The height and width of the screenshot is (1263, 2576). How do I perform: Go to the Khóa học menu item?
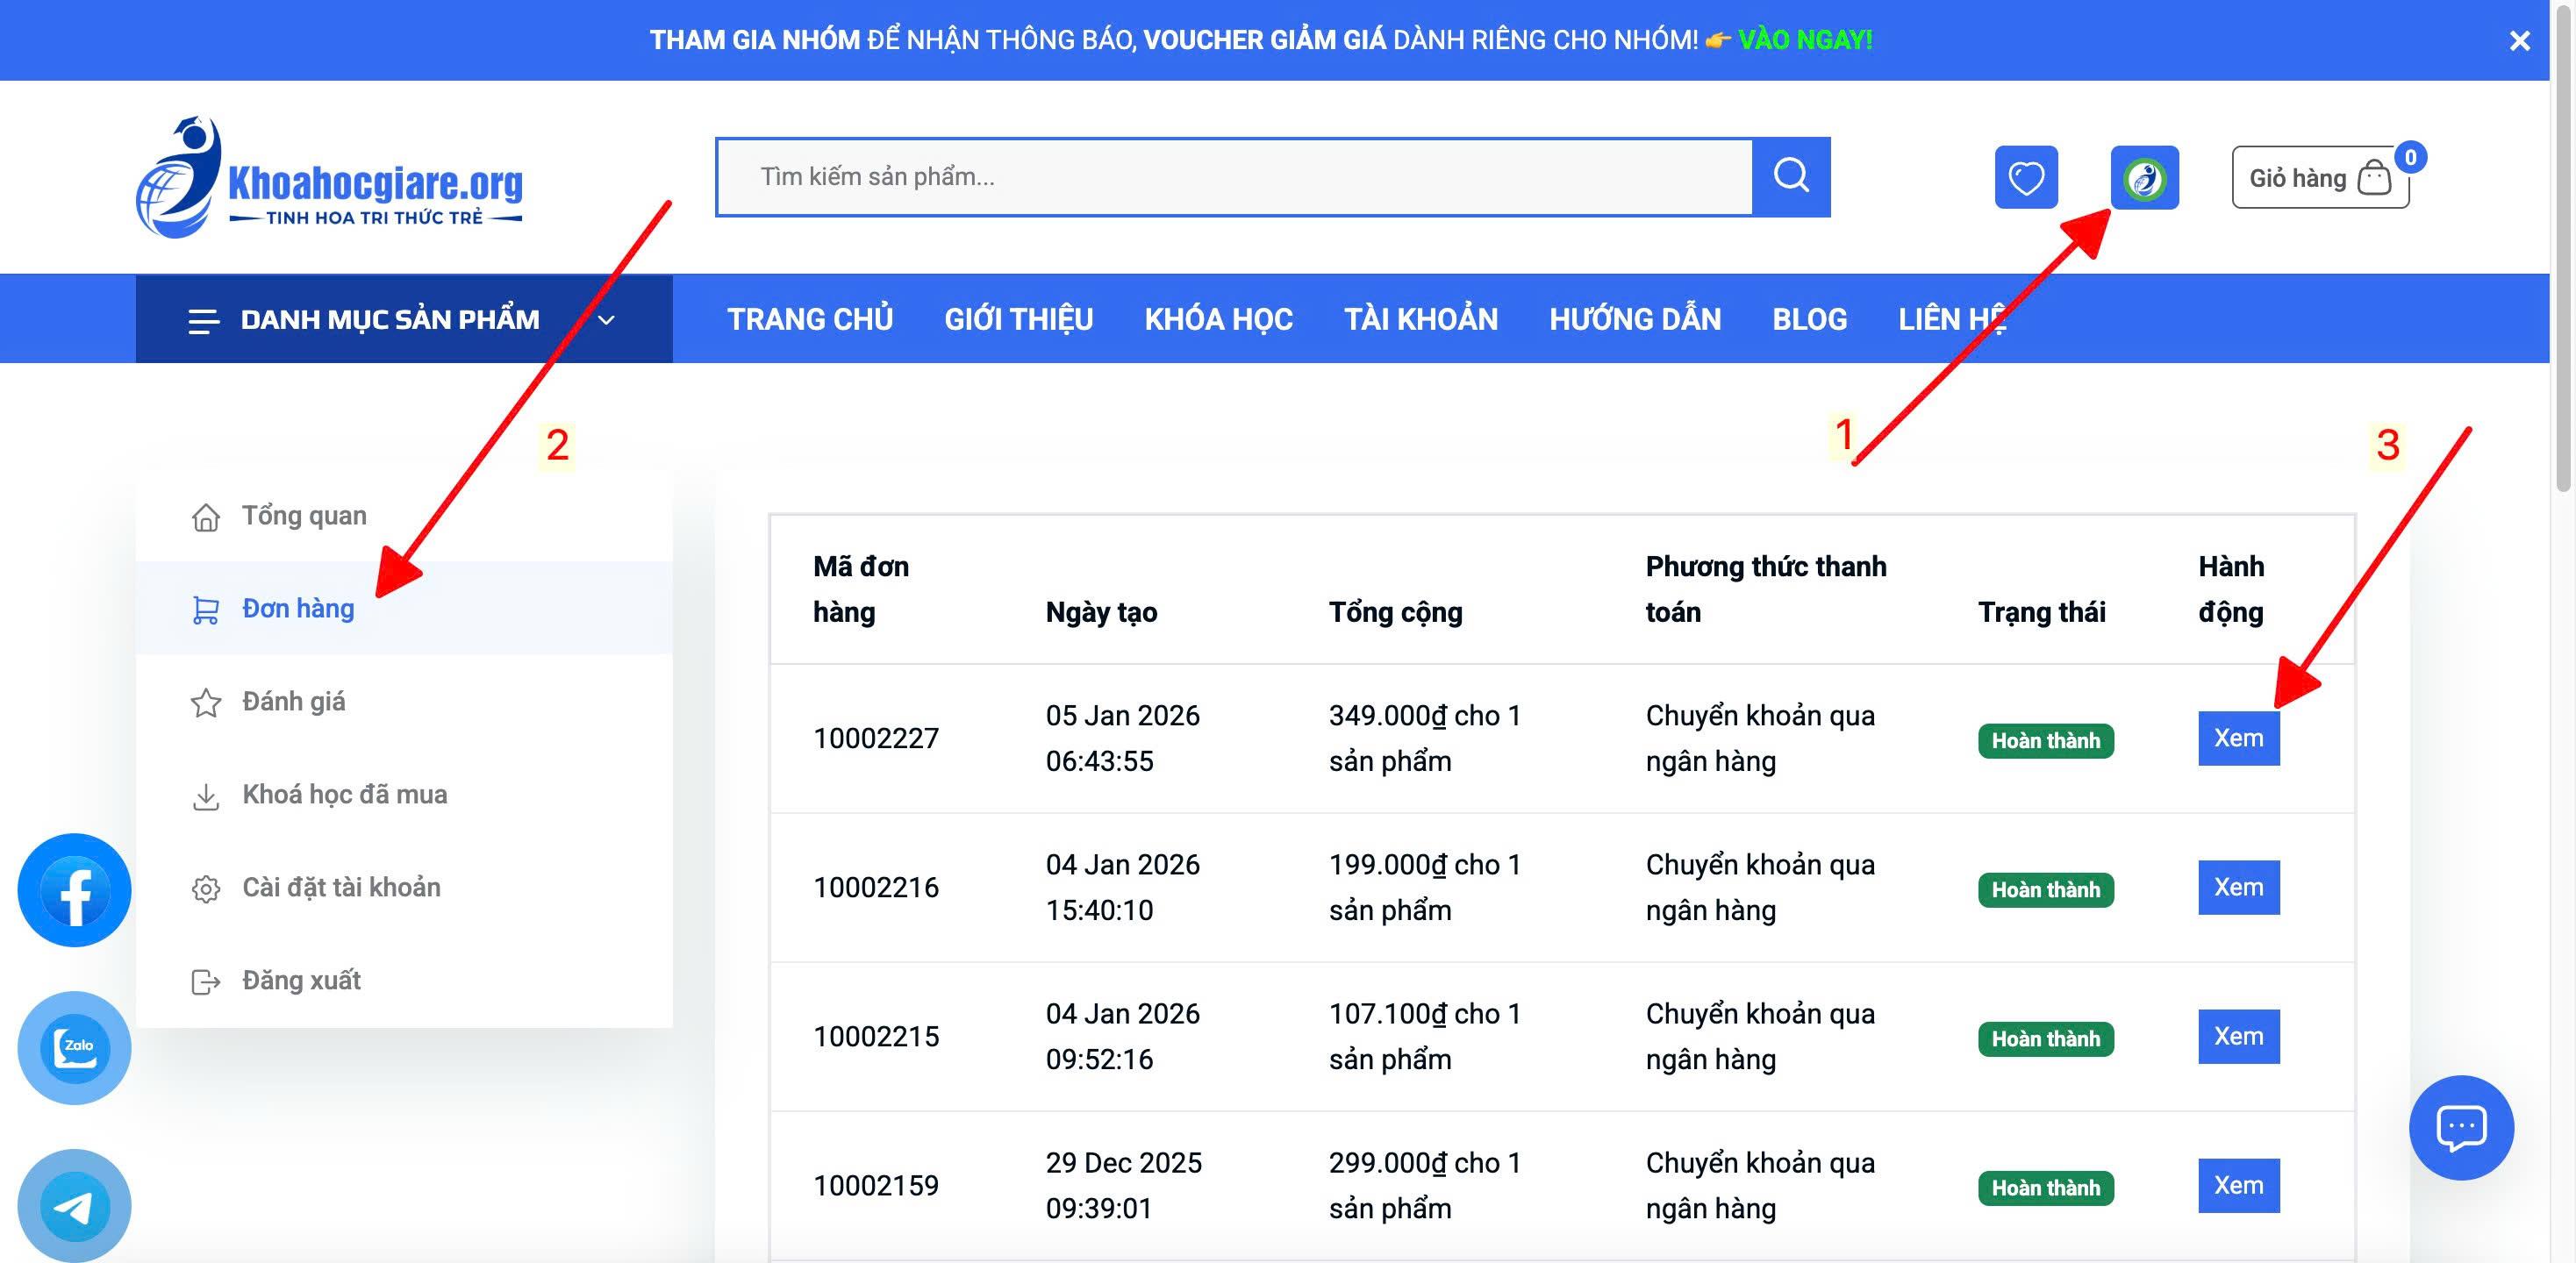tap(1218, 319)
